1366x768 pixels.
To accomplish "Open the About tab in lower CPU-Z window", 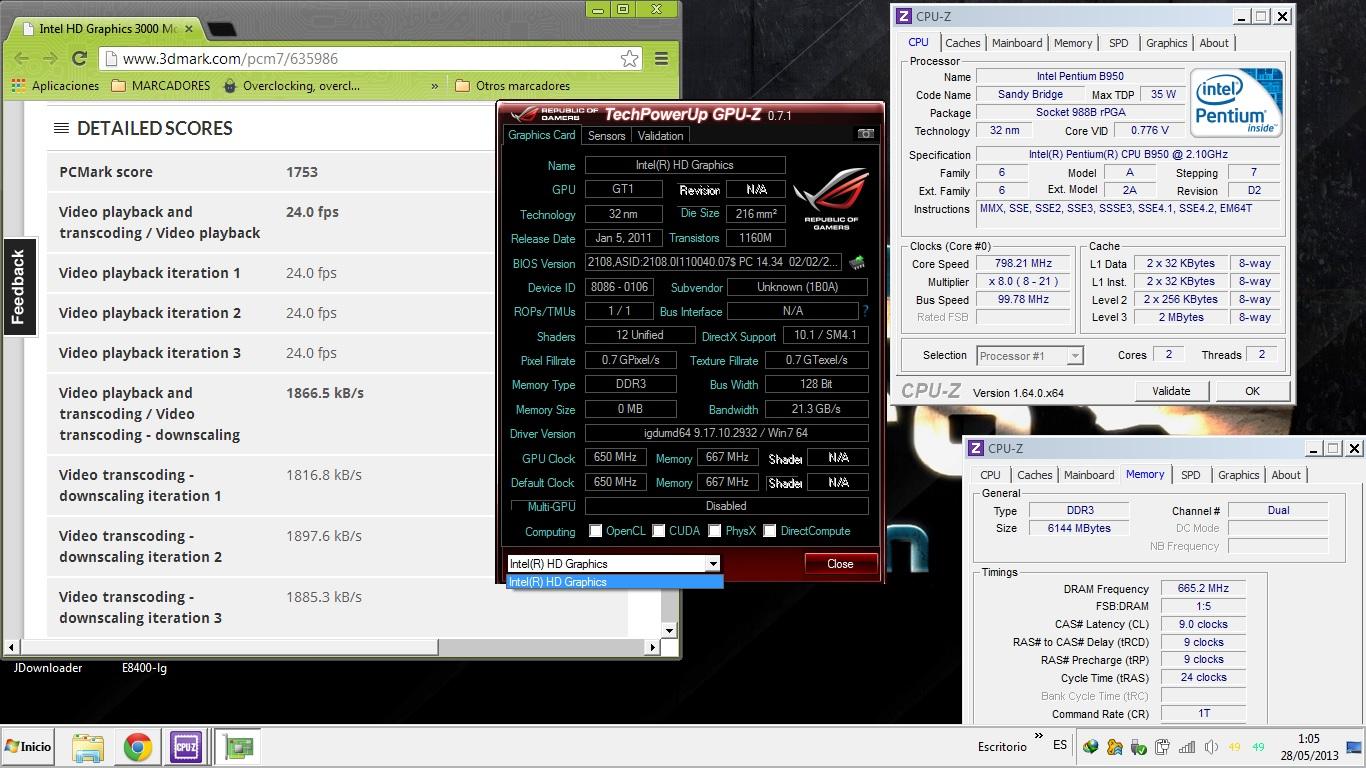I will 1286,475.
